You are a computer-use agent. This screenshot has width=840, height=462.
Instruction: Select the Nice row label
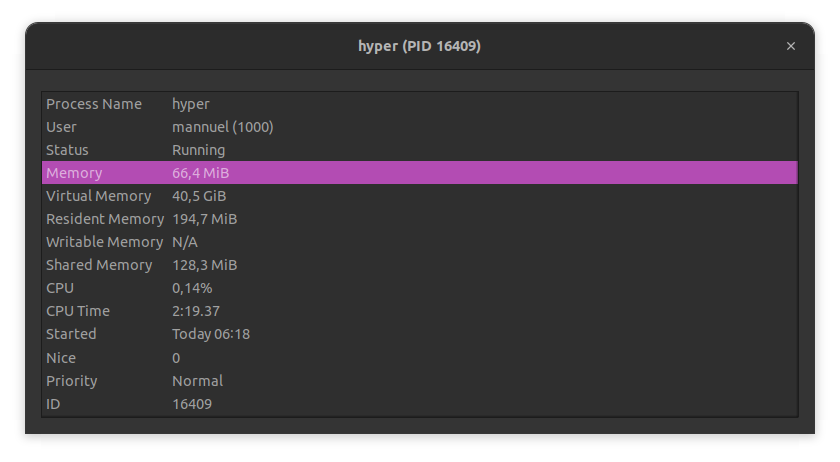click(x=61, y=358)
